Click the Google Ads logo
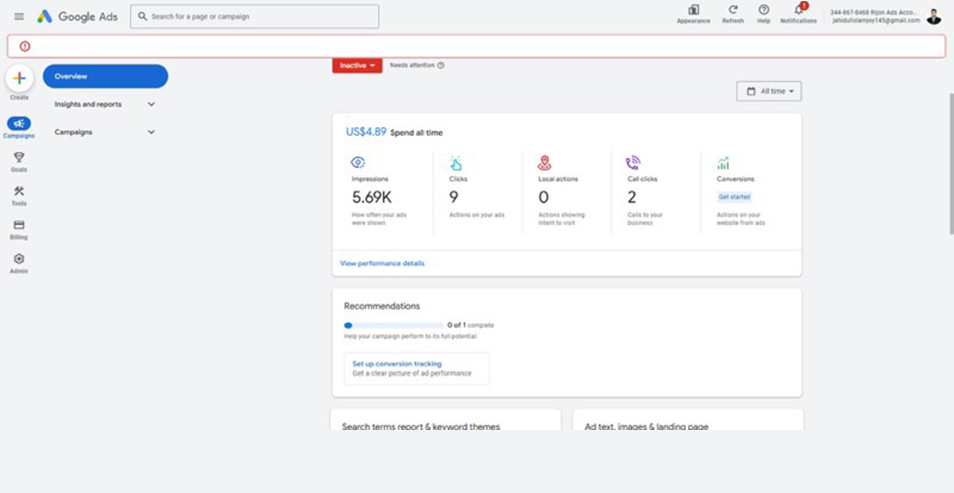The image size is (954, 493). click(x=77, y=16)
